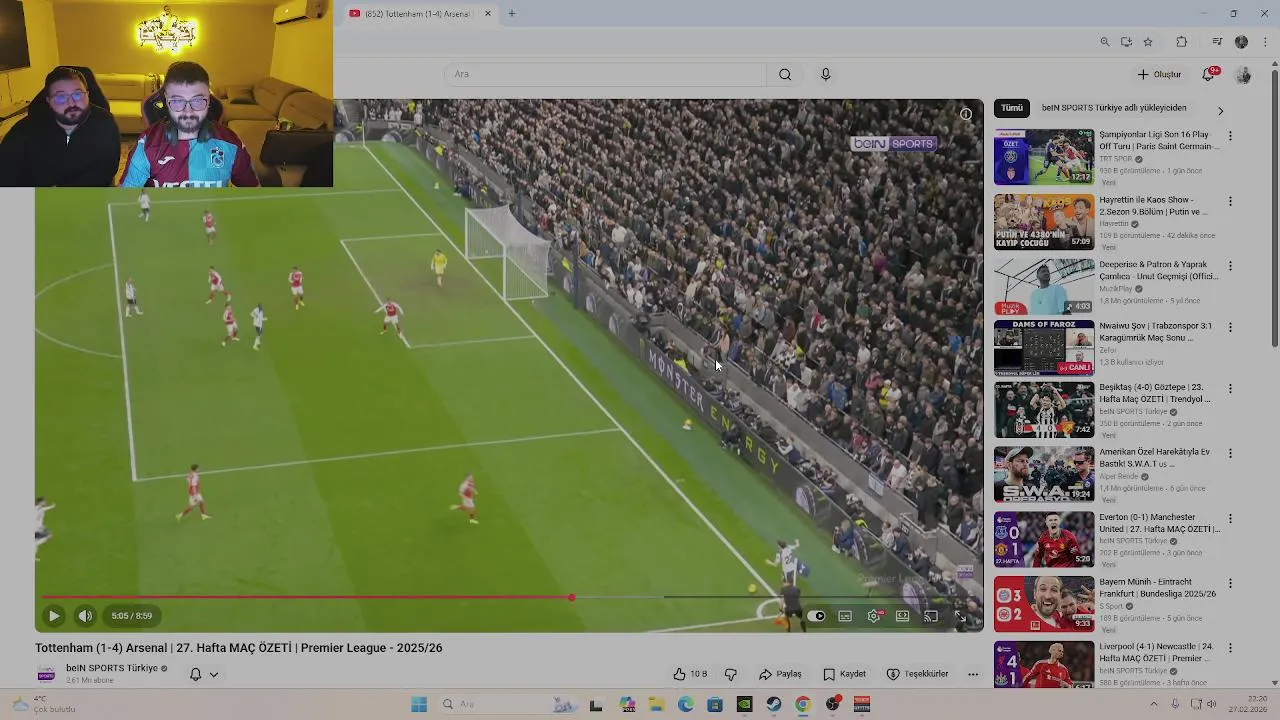The width and height of the screenshot is (1280, 720).
Task: Open Beşiktaş (4-0) Göztepe highlights title
Action: click(x=1154, y=393)
